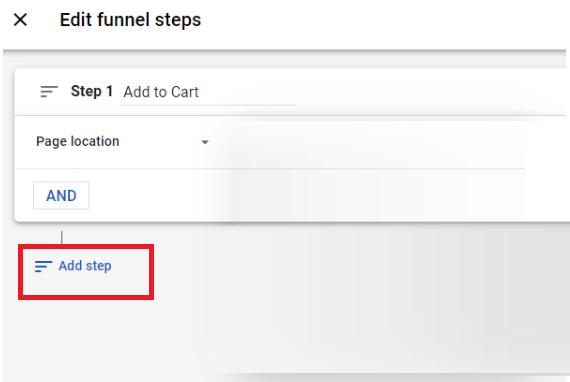The width and height of the screenshot is (570, 382).
Task: Click the Add step button
Action: click(73, 266)
